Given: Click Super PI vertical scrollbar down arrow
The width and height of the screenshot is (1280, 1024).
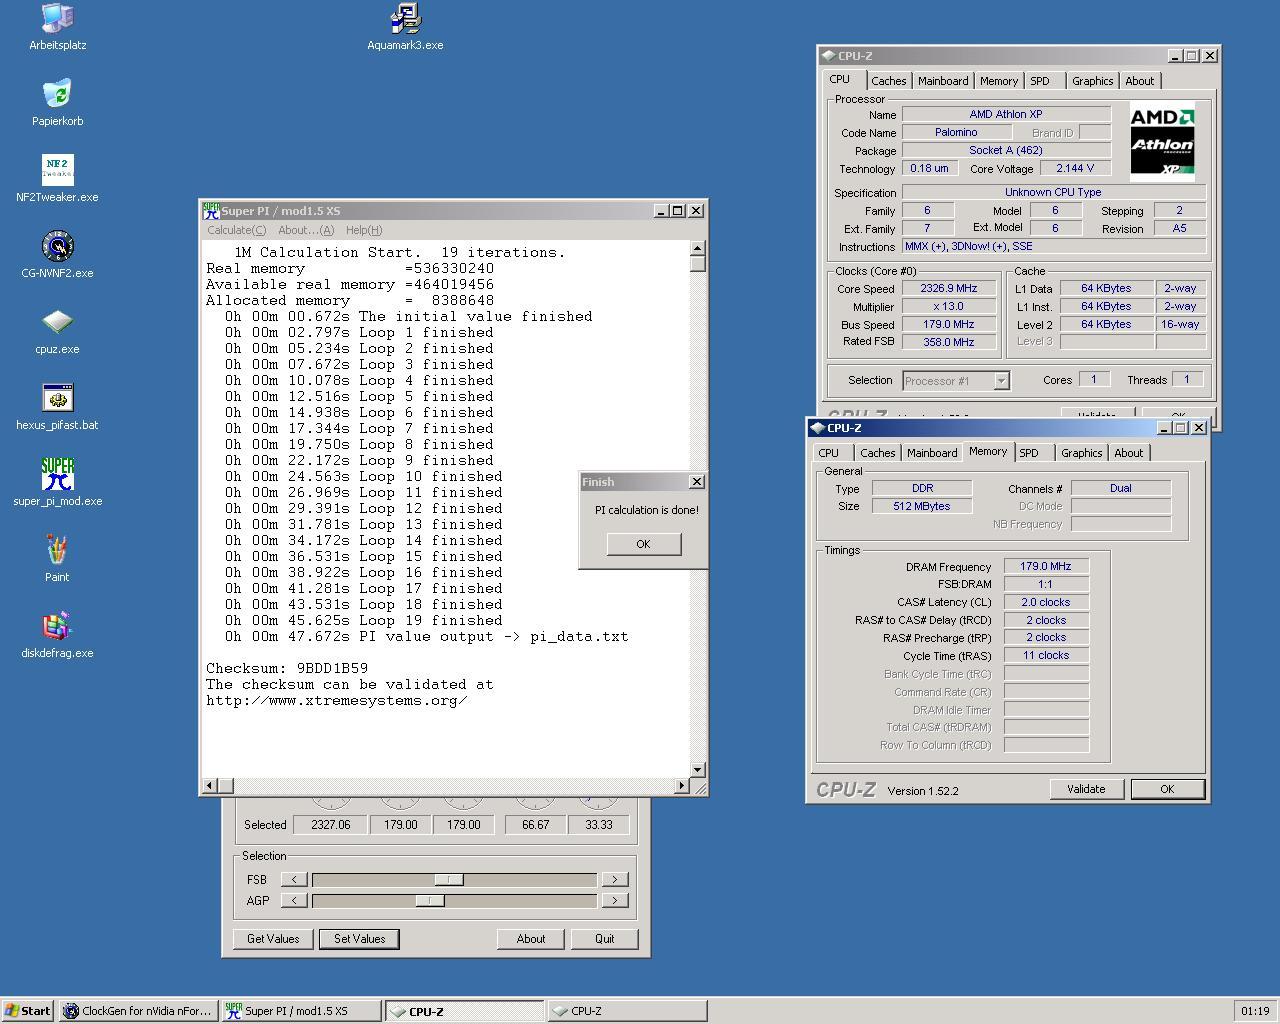Looking at the screenshot, I should click(x=698, y=770).
